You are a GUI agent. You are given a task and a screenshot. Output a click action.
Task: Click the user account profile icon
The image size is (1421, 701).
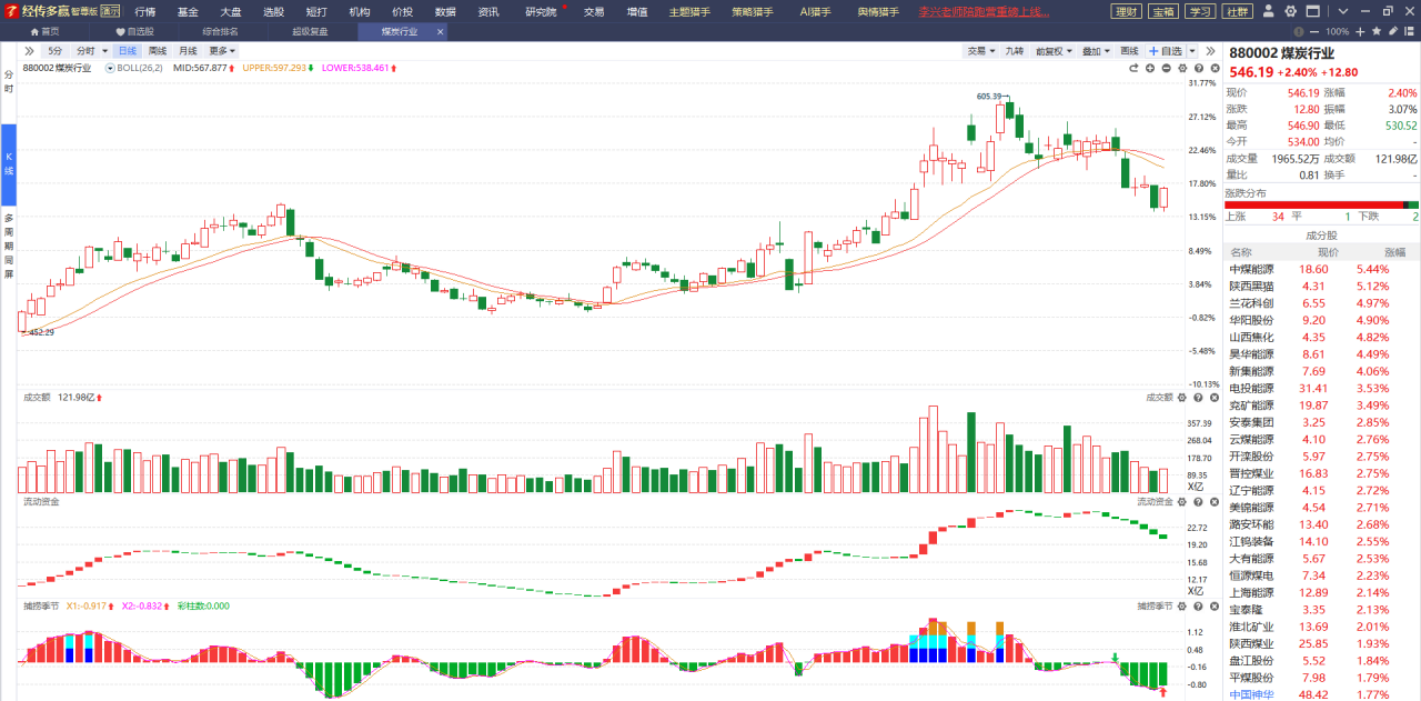[x=1268, y=12]
